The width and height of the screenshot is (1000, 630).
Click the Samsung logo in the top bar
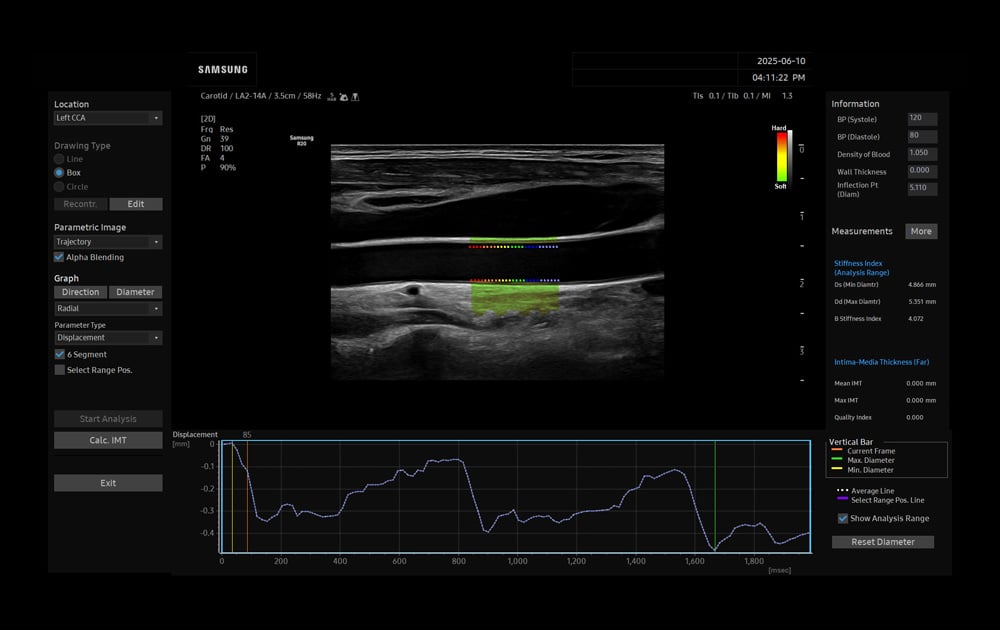222,69
